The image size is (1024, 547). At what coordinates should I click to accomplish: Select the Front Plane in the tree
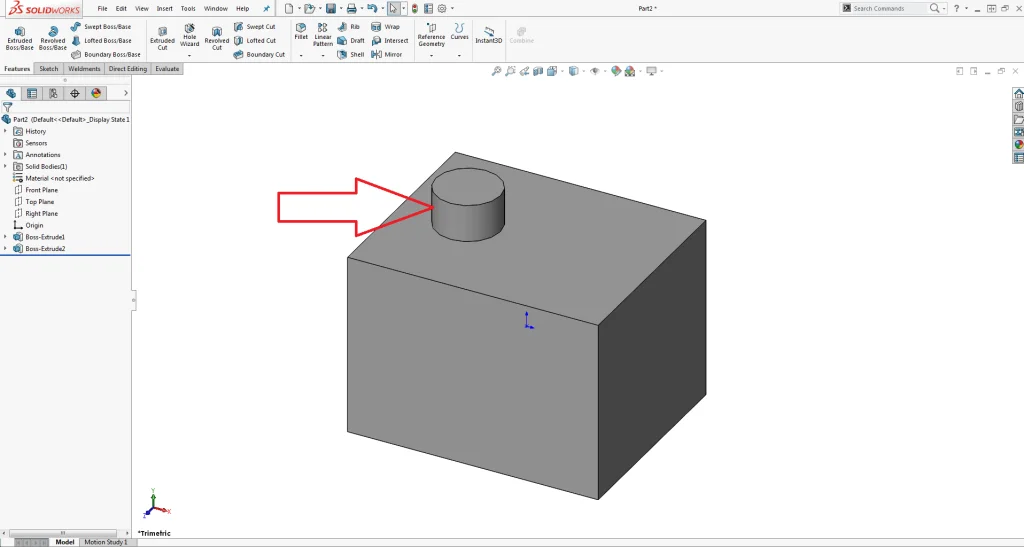(x=41, y=190)
